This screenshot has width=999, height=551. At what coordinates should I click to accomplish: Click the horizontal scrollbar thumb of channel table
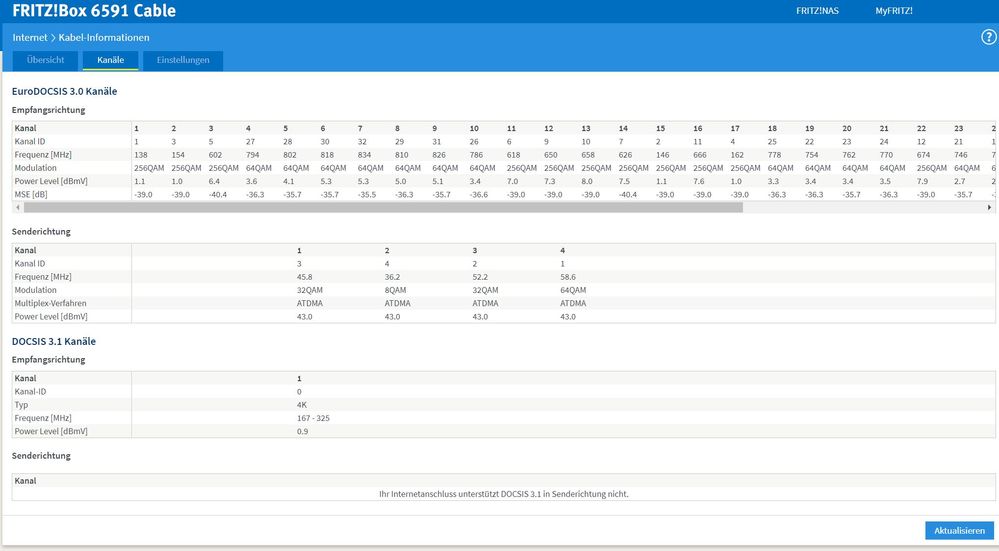point(383,208)
